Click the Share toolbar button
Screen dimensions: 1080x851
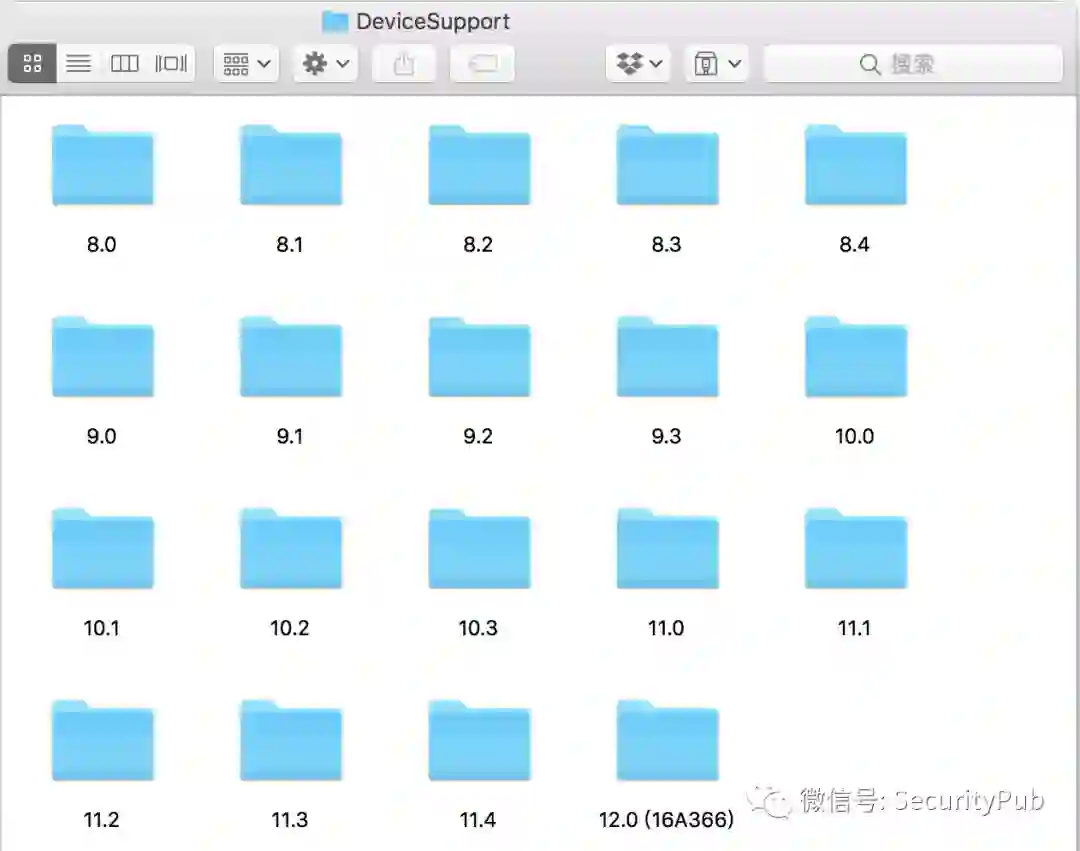point(404,64)
